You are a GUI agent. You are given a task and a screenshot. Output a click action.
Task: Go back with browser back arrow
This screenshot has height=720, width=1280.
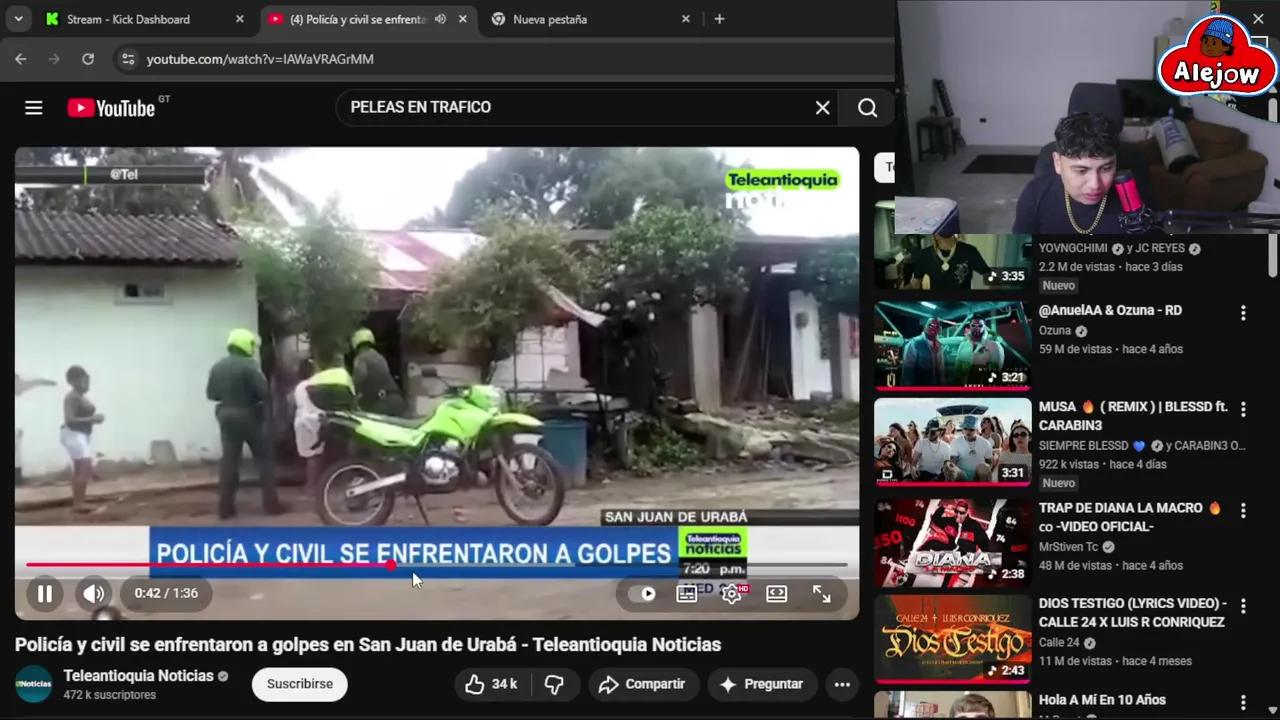point(21,59)
